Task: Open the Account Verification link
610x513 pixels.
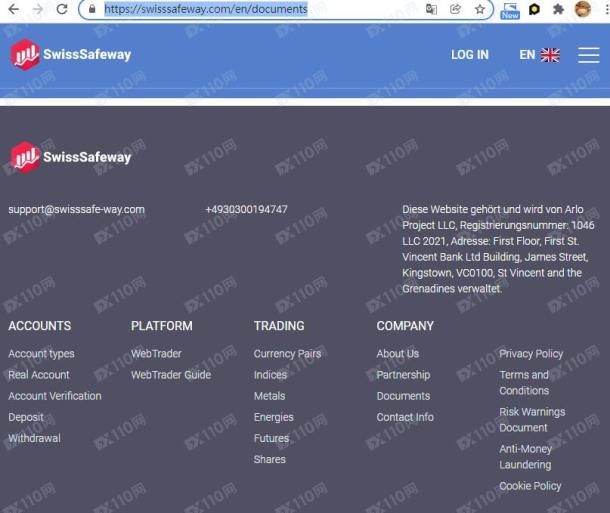Action: pos(55,396)
